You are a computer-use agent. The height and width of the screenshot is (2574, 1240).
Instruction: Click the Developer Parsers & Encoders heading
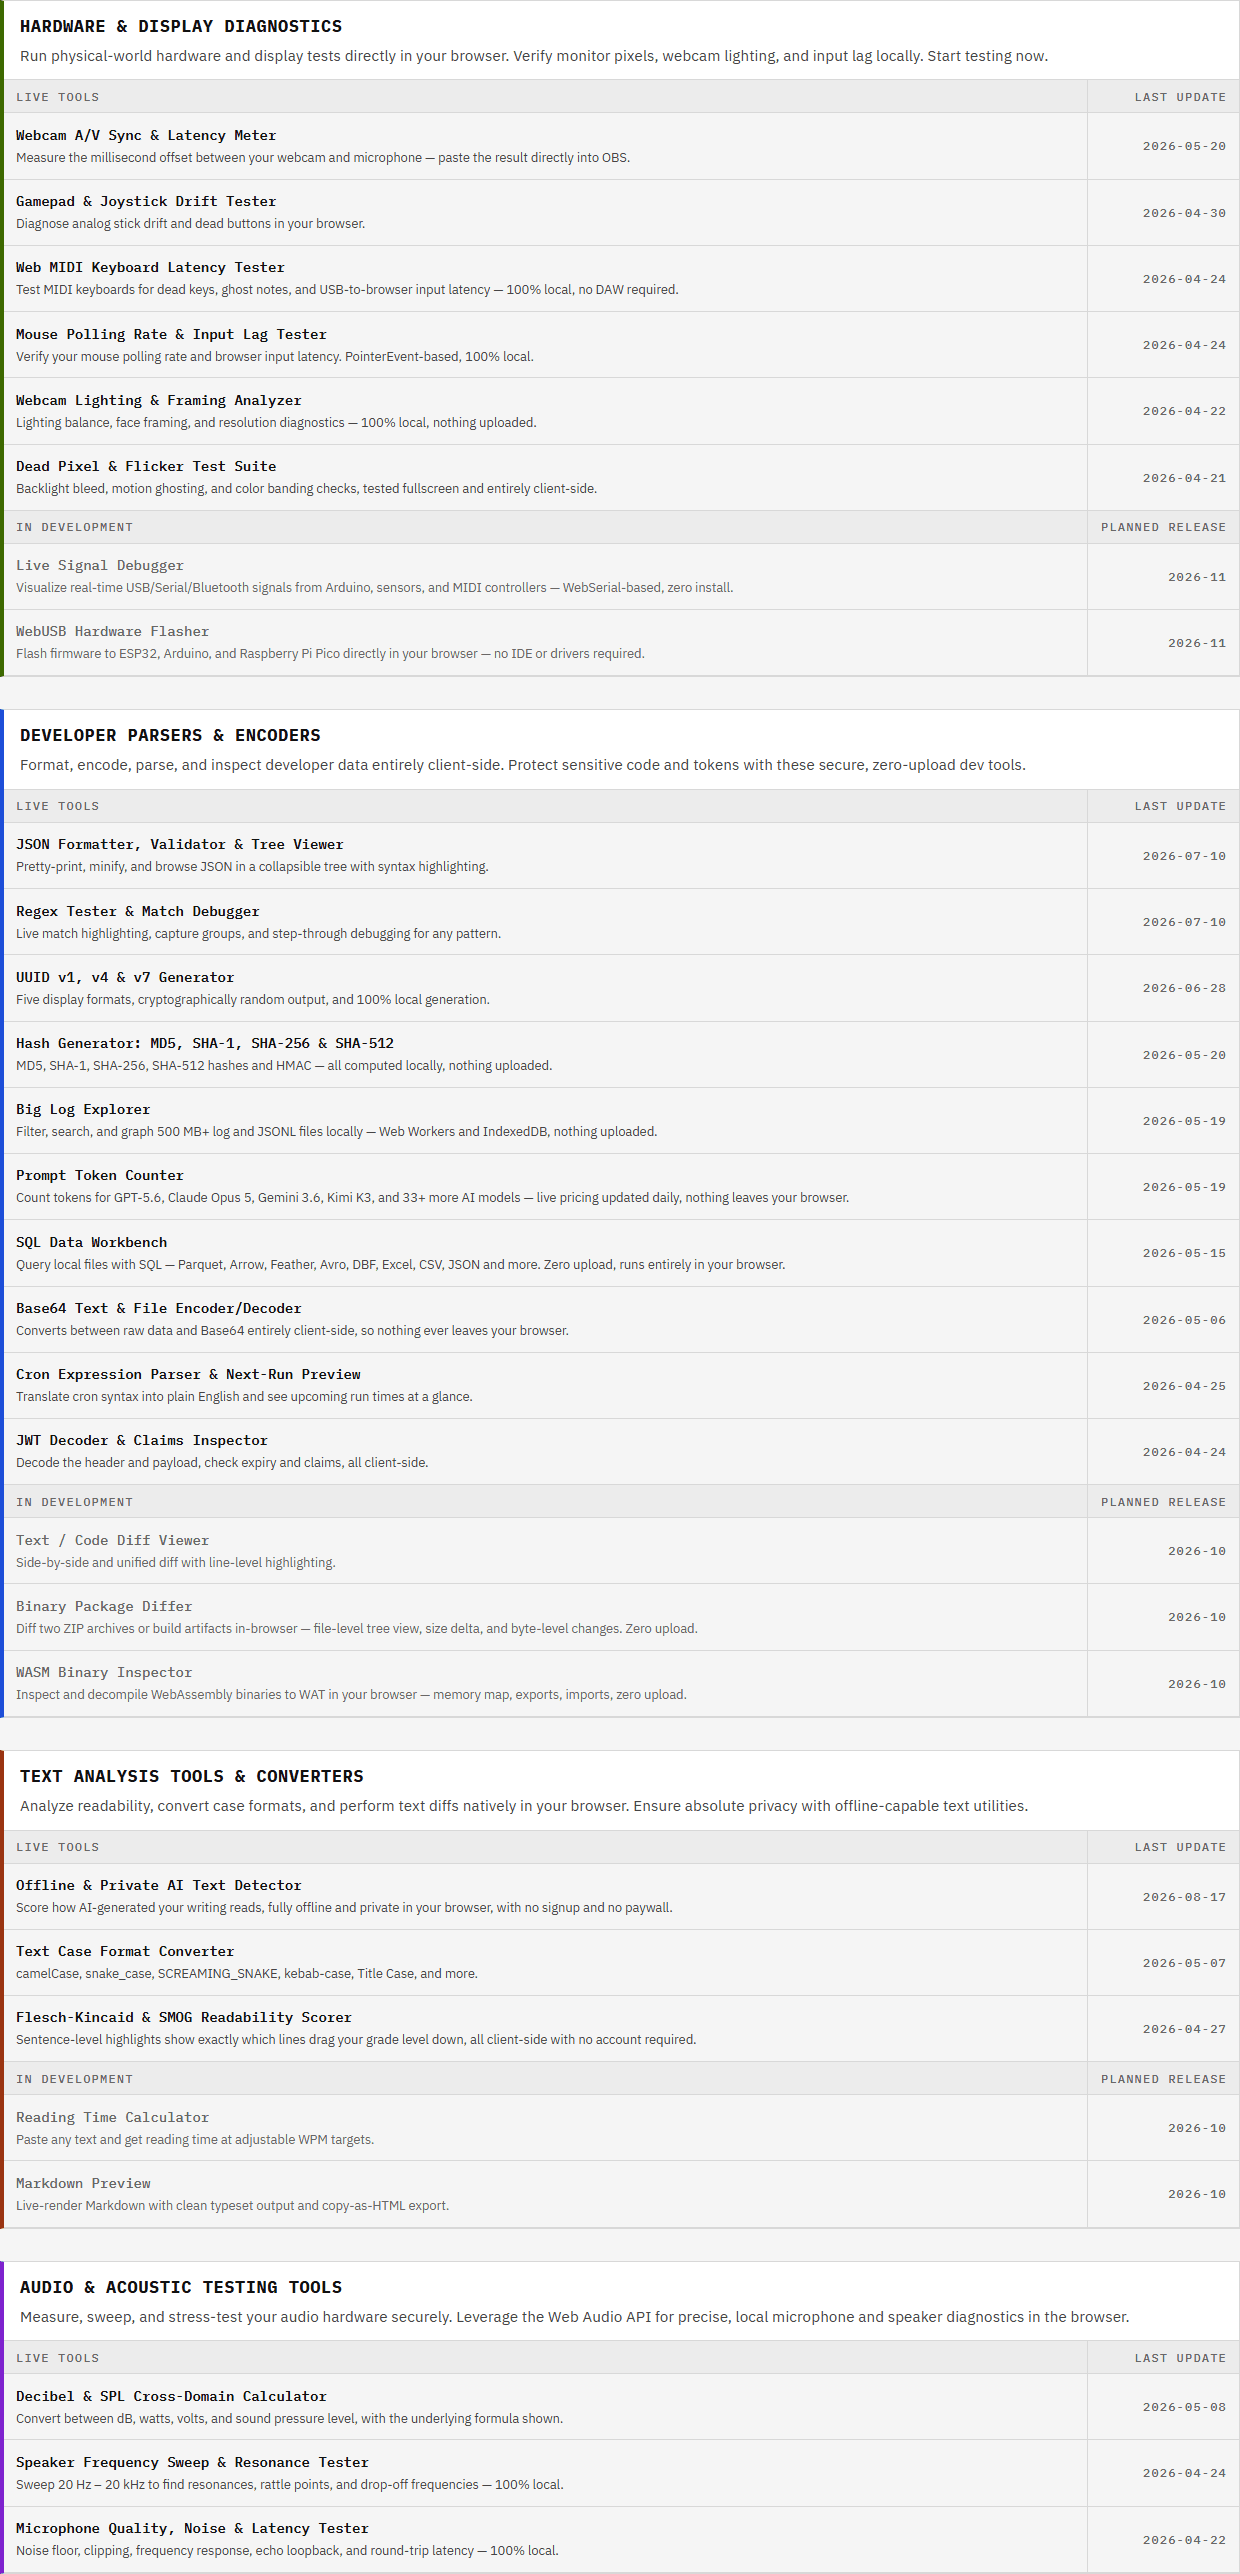170,736
